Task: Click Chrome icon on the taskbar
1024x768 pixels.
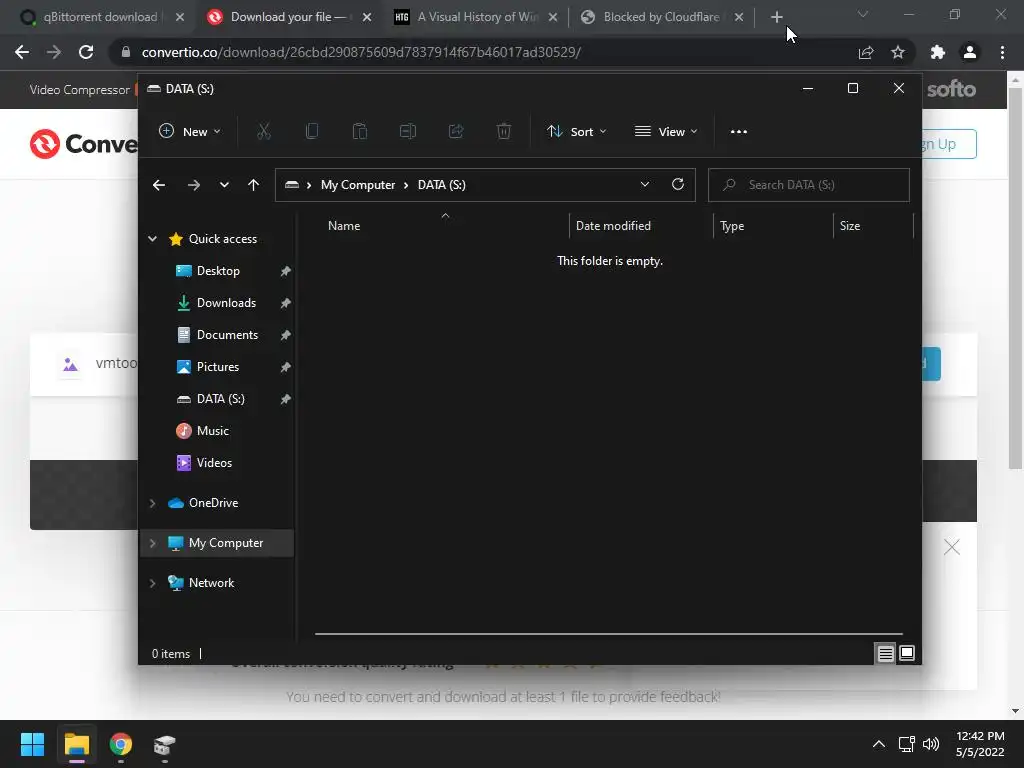Action: tap(120, 744)
